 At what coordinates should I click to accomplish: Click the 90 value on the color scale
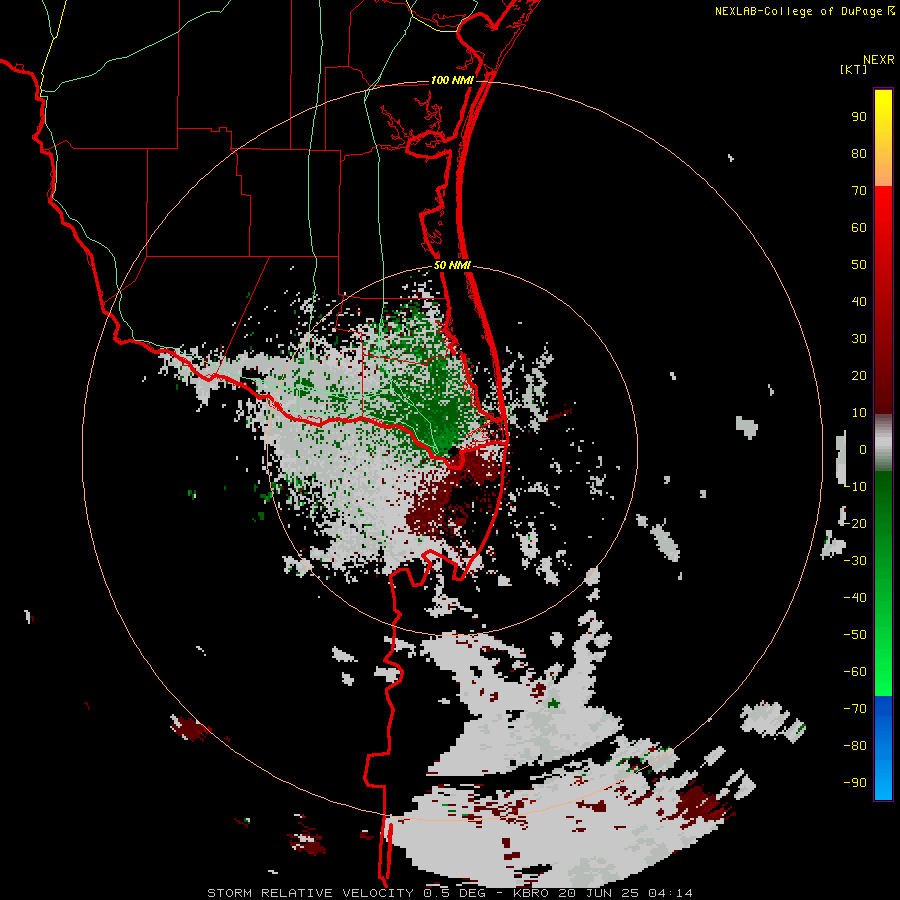pyautogui.click(x=859, y=117)
